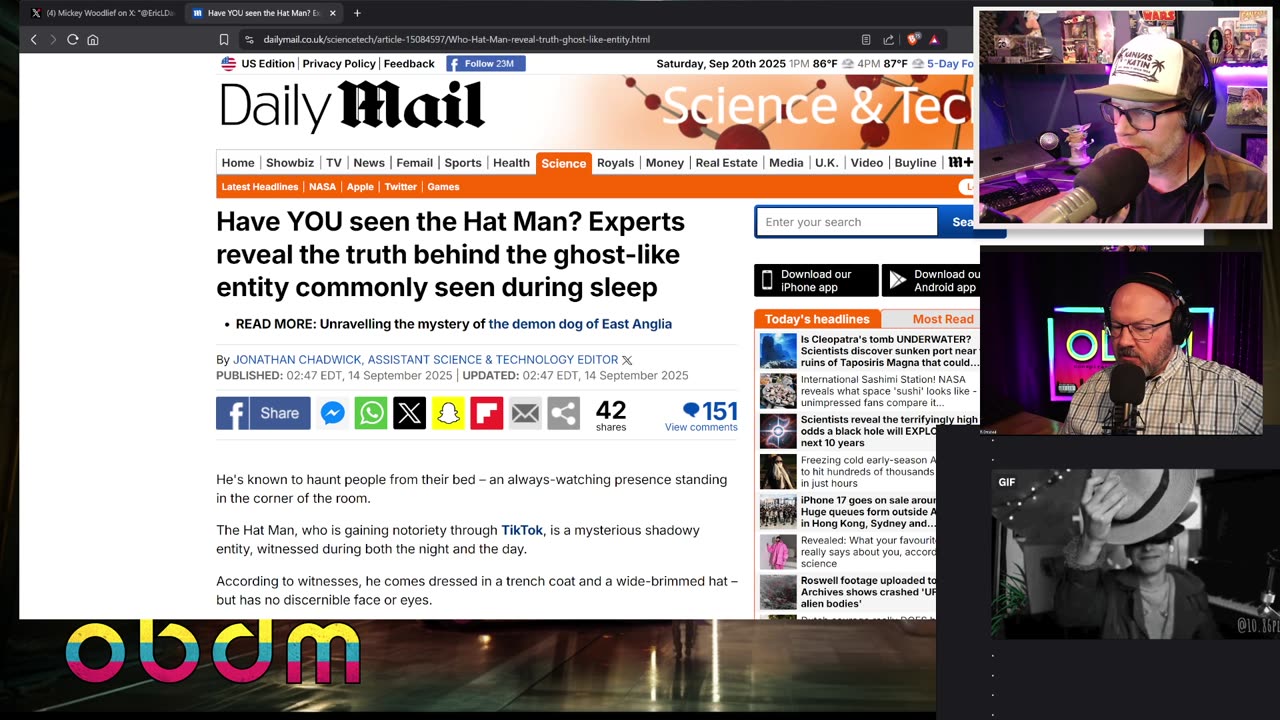Open the Real Estate nav tab
The image size is (1280, 720).
726,162
